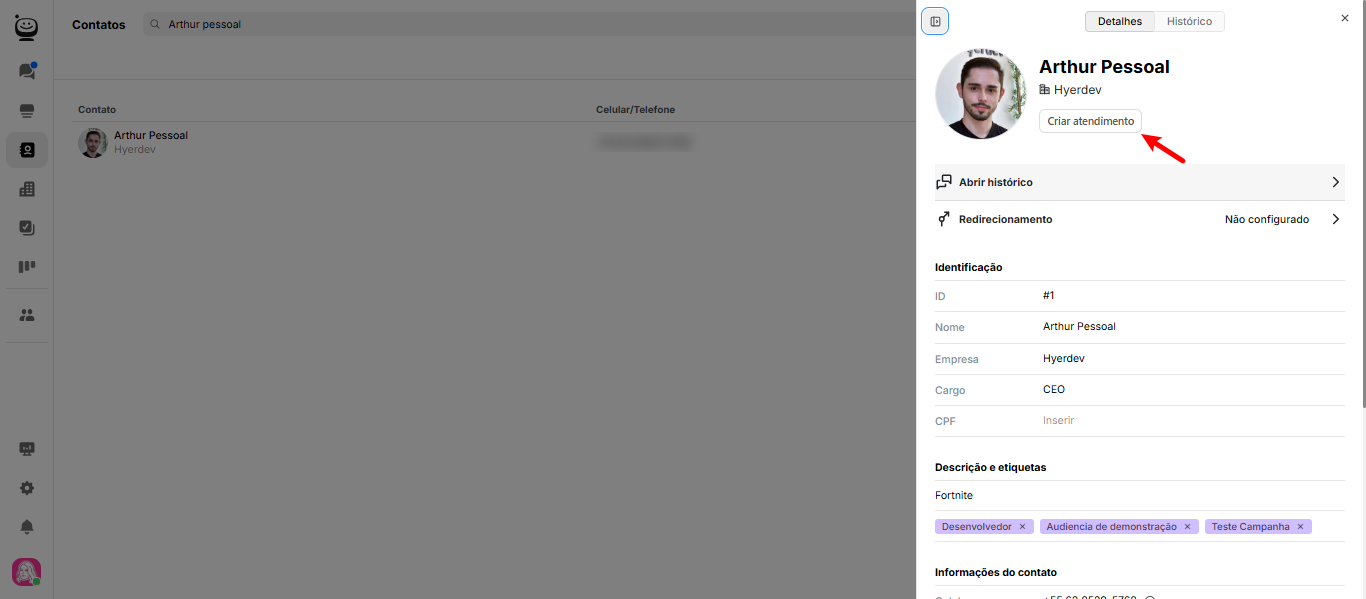Open the kanban board icon in sidebar
This screenshot has width=1366, height=599.
(27, 267)
